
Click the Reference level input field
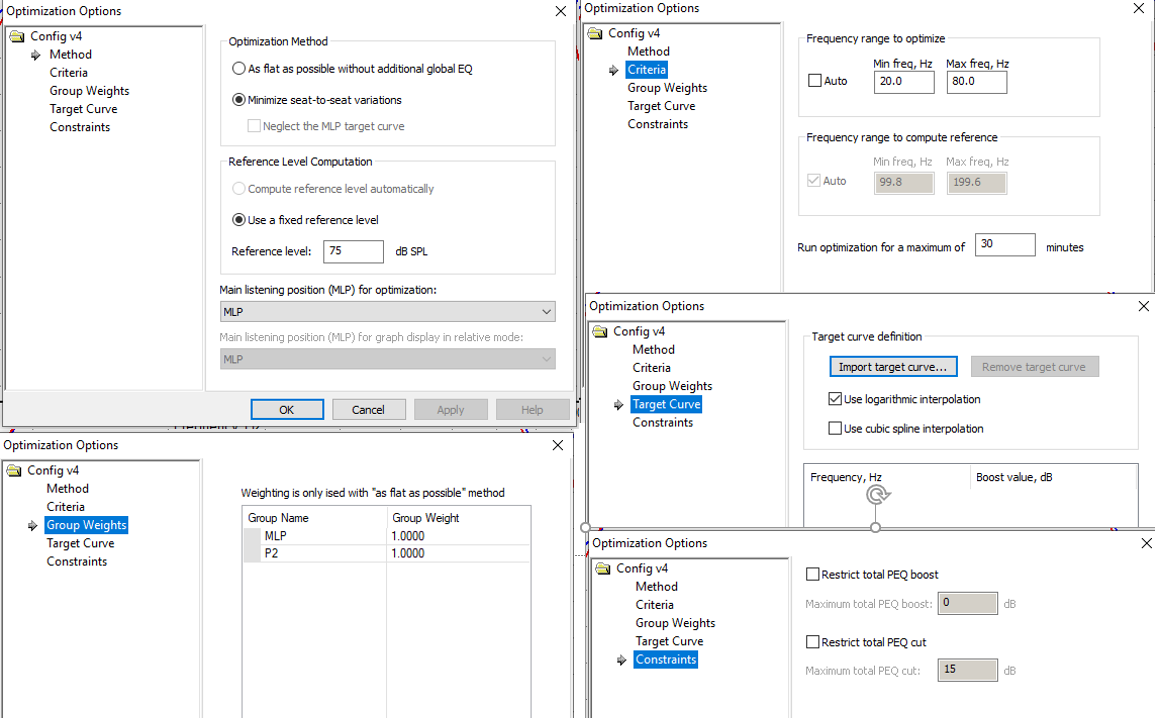(x=353, y=252)
